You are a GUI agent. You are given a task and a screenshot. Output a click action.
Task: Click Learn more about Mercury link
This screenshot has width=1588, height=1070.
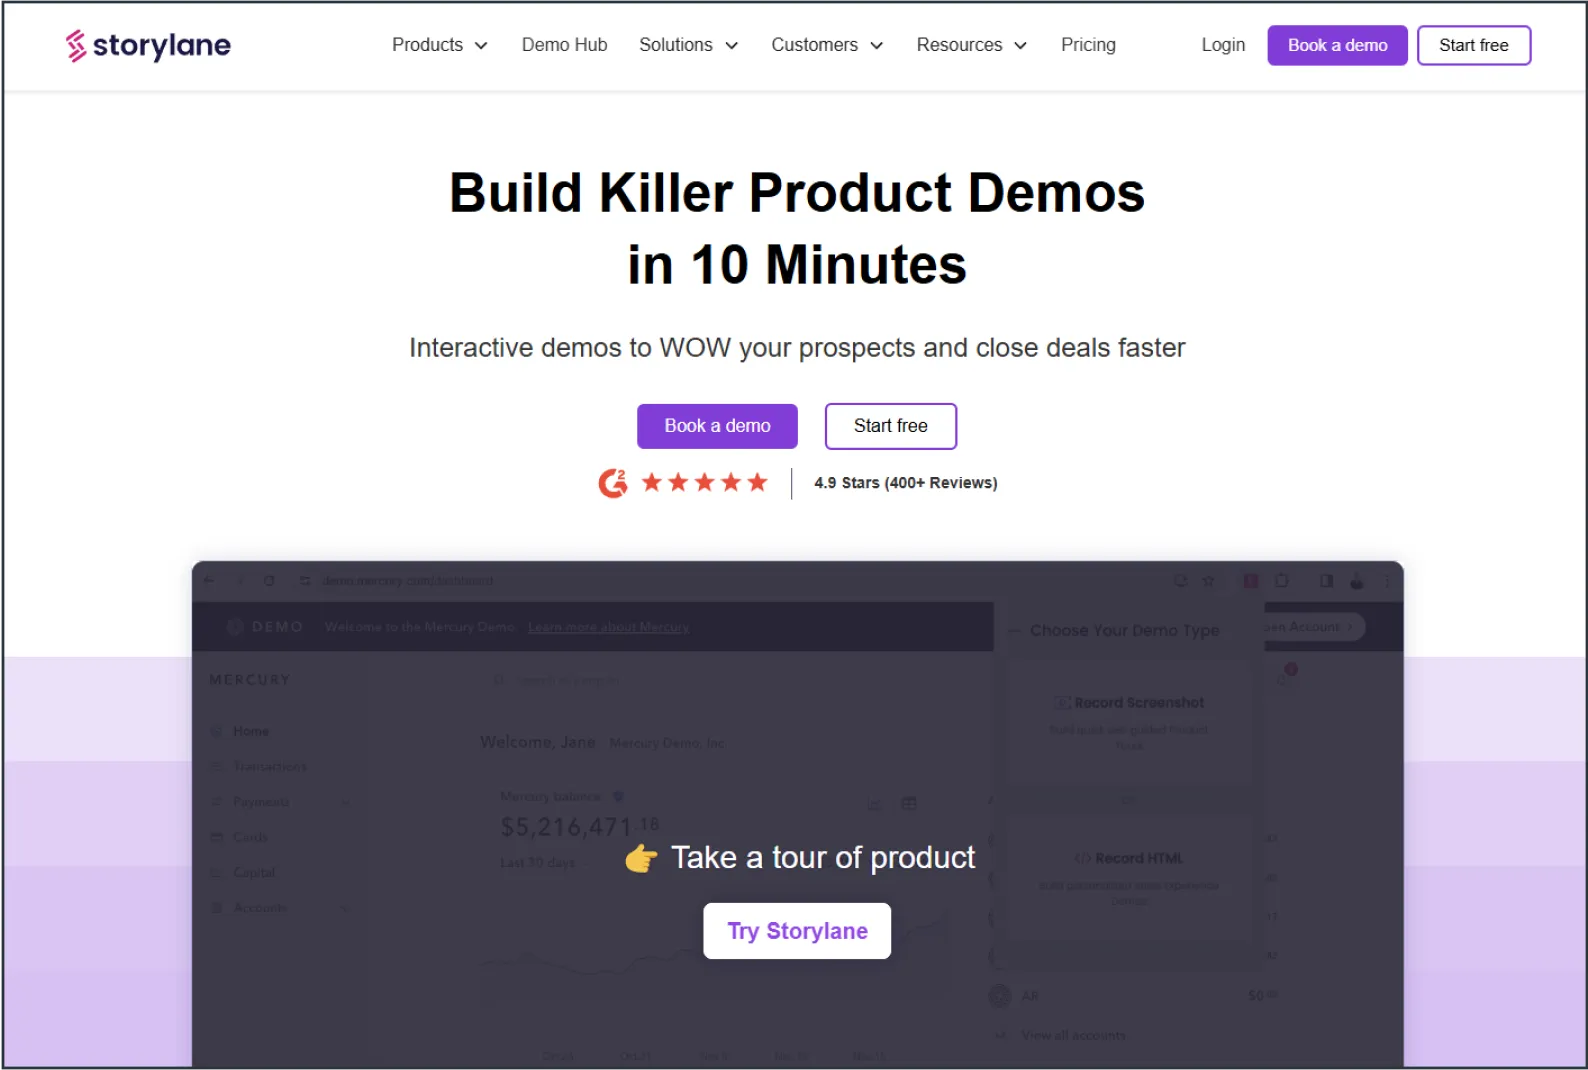pyautogui.click(x=608, y=627)
